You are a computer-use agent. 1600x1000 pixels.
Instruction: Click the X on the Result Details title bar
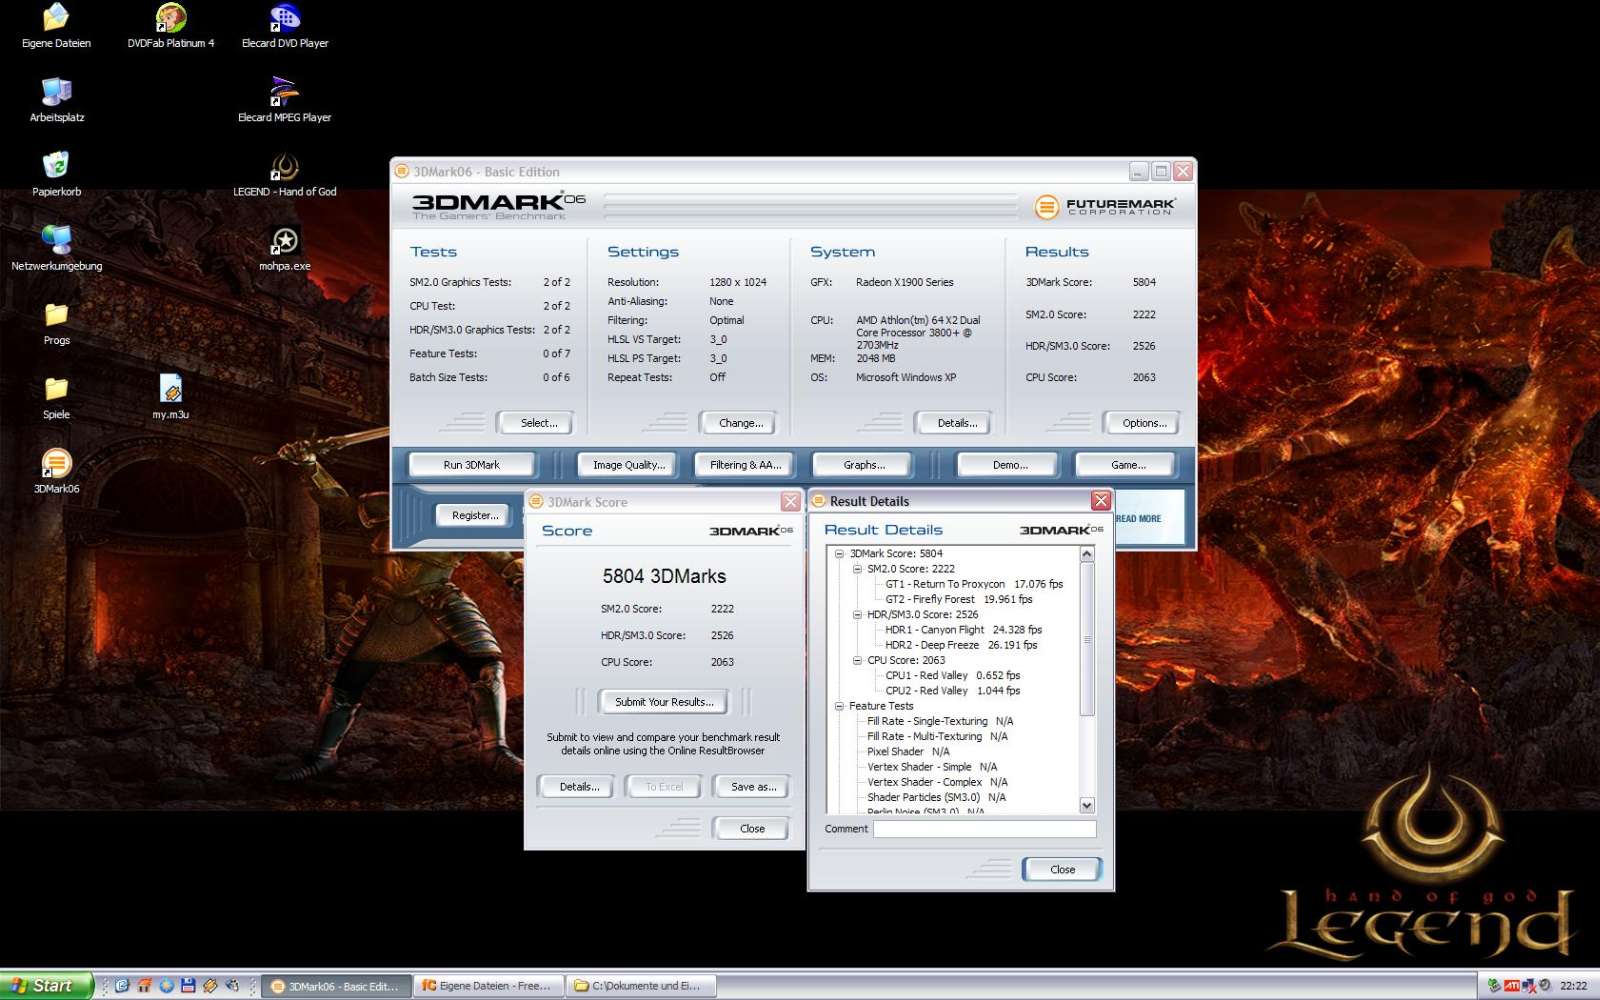click(1101, 501)
